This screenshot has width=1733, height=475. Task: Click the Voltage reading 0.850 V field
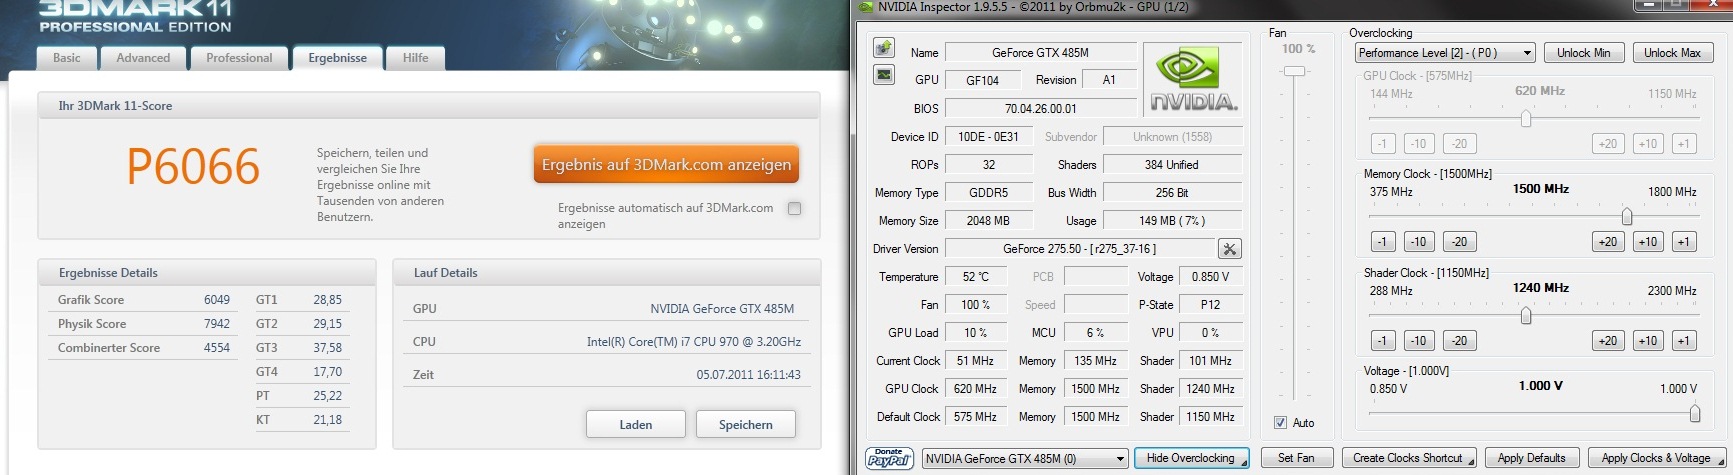coord(1210,277)
